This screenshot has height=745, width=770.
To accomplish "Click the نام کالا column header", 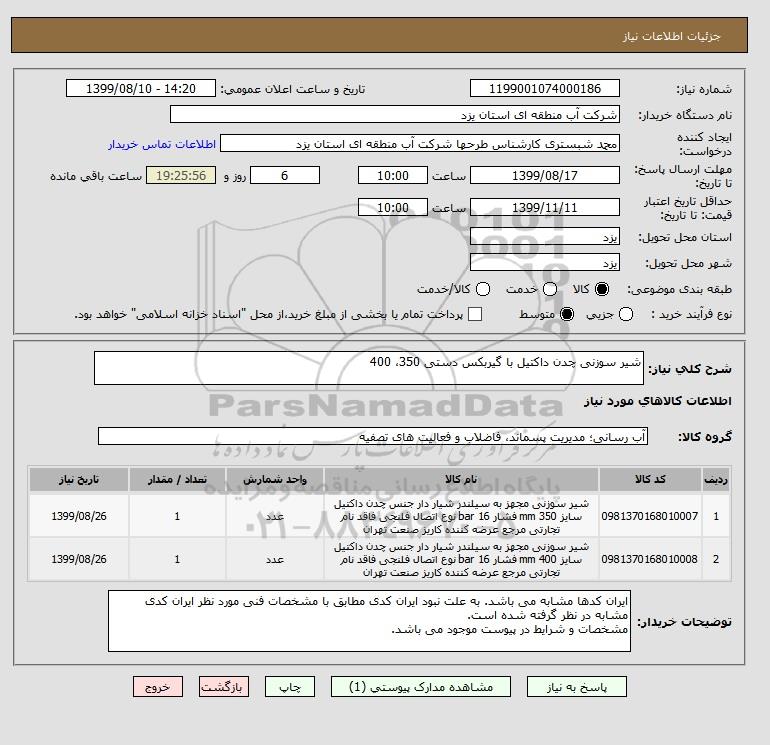I will (x=461, y=479).
